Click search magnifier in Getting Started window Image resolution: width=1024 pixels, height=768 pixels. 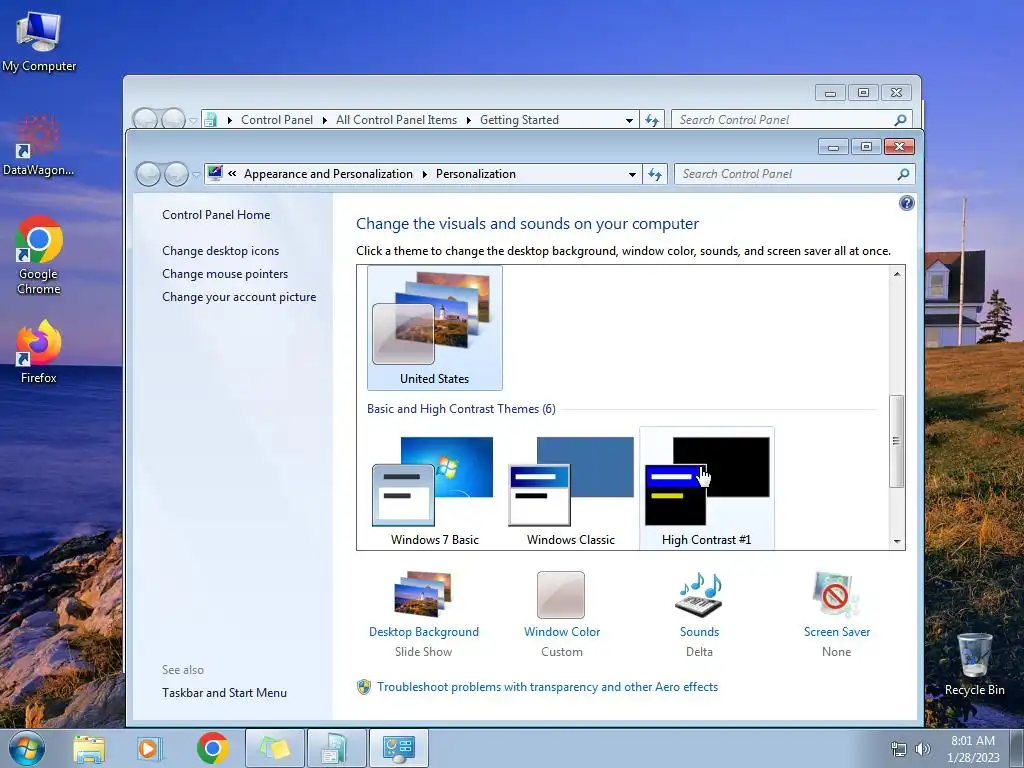[901, 120]
